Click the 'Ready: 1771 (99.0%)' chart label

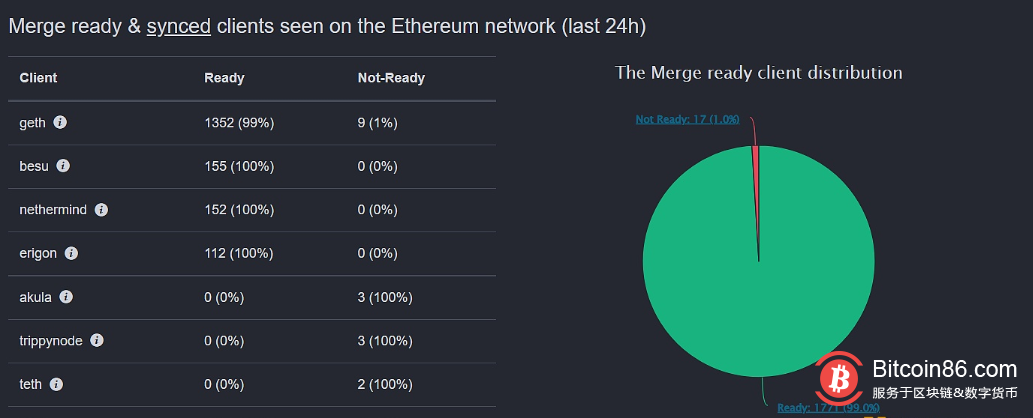pyautogui.click(x=828, y=407)
